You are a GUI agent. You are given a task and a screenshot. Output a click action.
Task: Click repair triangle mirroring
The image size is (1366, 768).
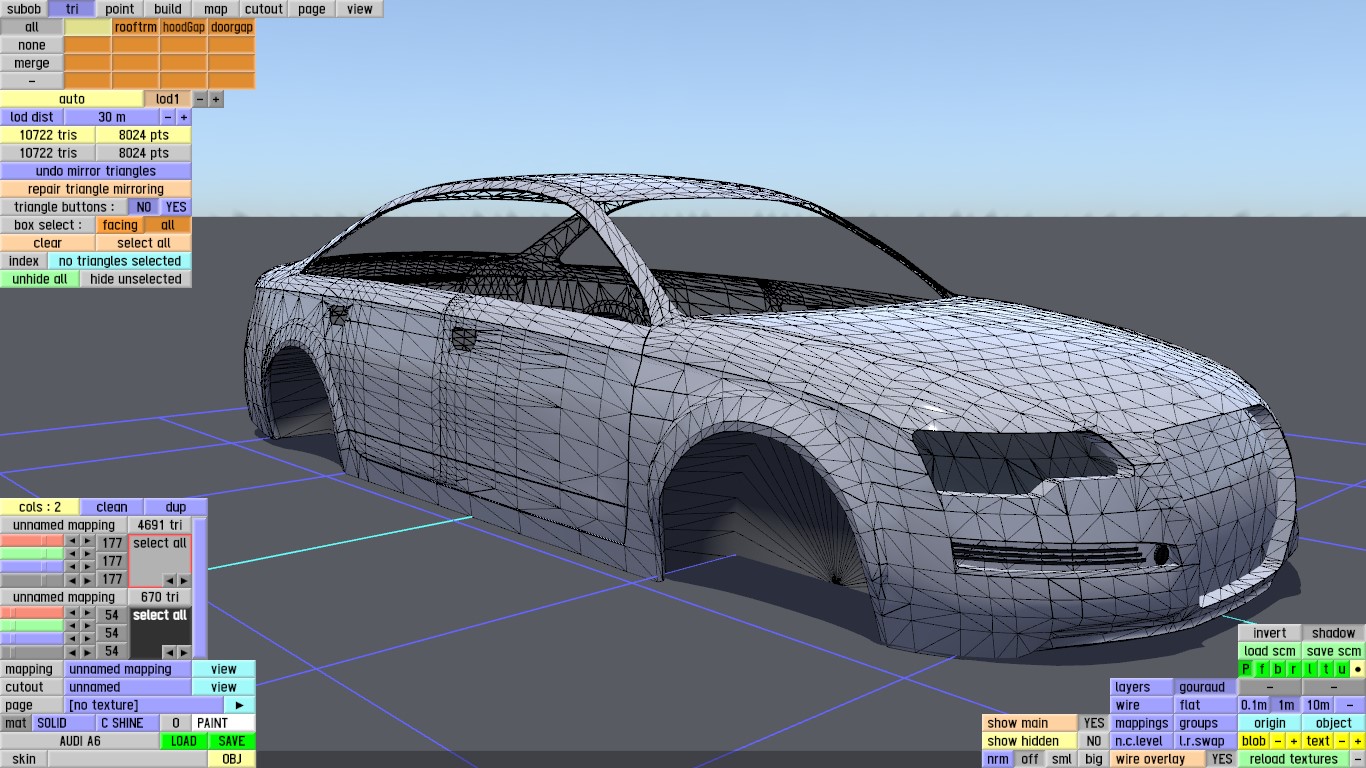tap(96, 189)
